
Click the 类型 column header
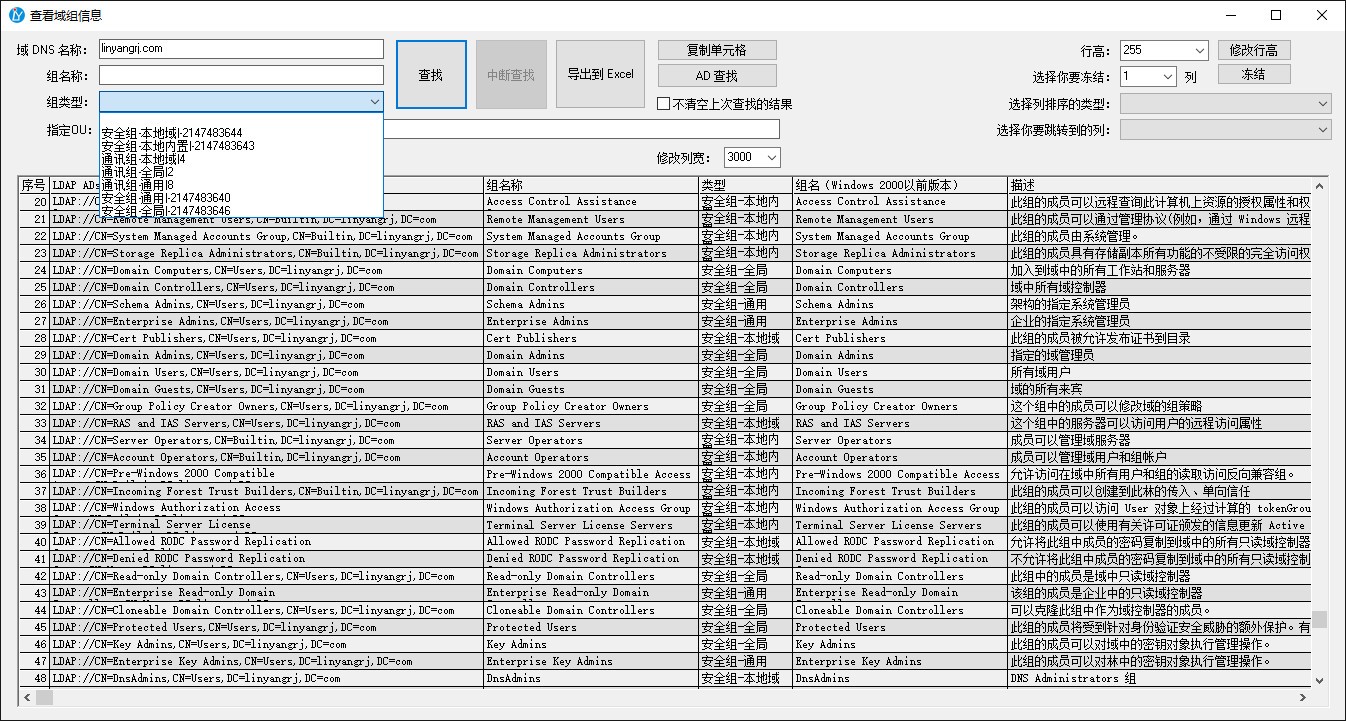[745, 185]
